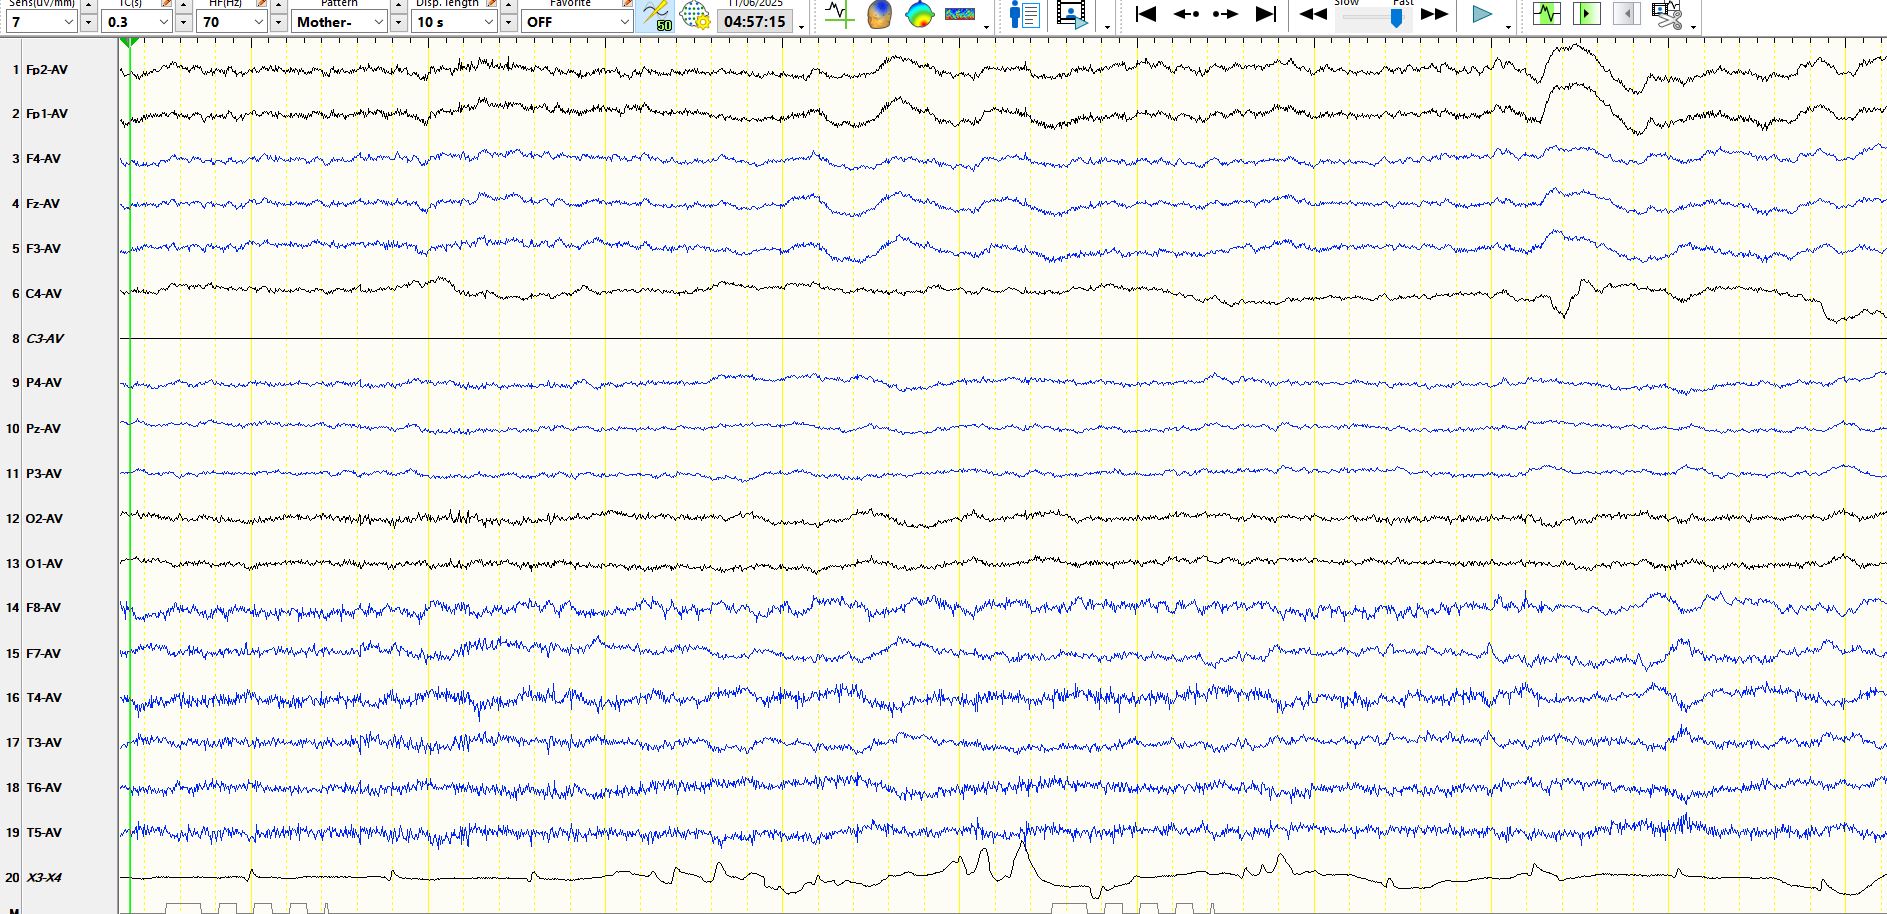
Task: Select the Fp1-AV channel label
Action: (47, 114)
